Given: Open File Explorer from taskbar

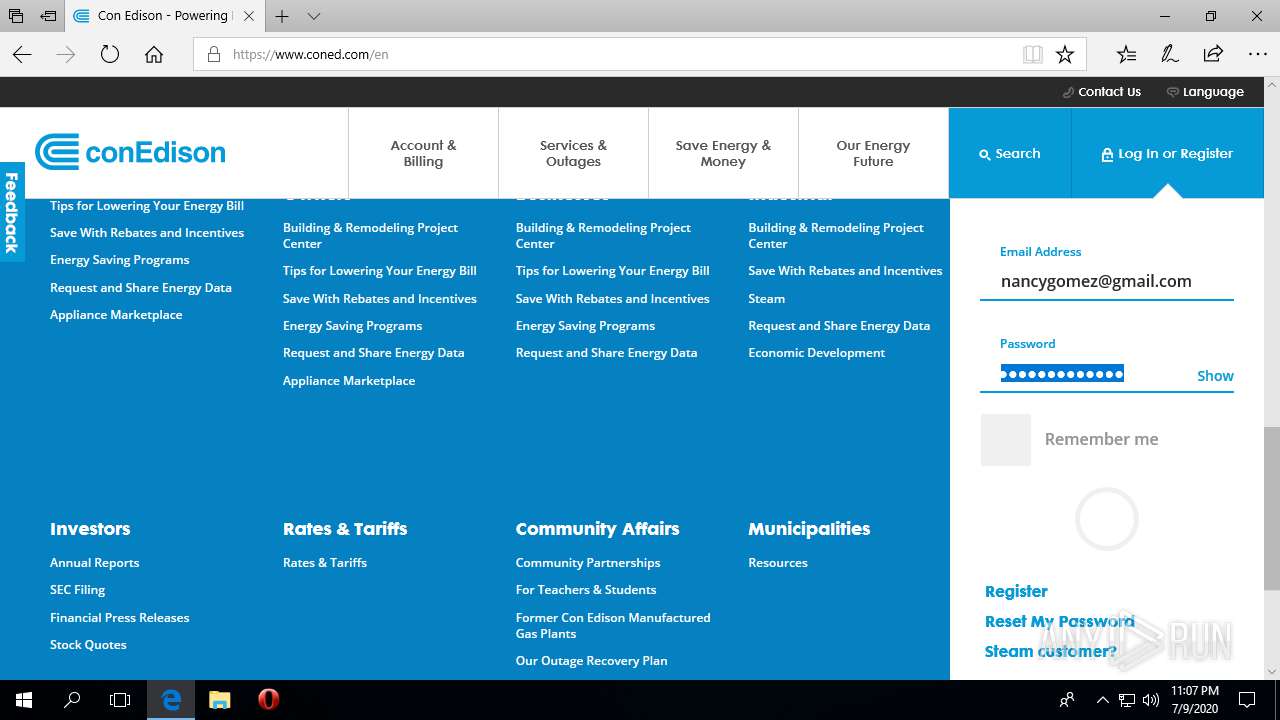Looking at the screenshot, I should point(219,700).
